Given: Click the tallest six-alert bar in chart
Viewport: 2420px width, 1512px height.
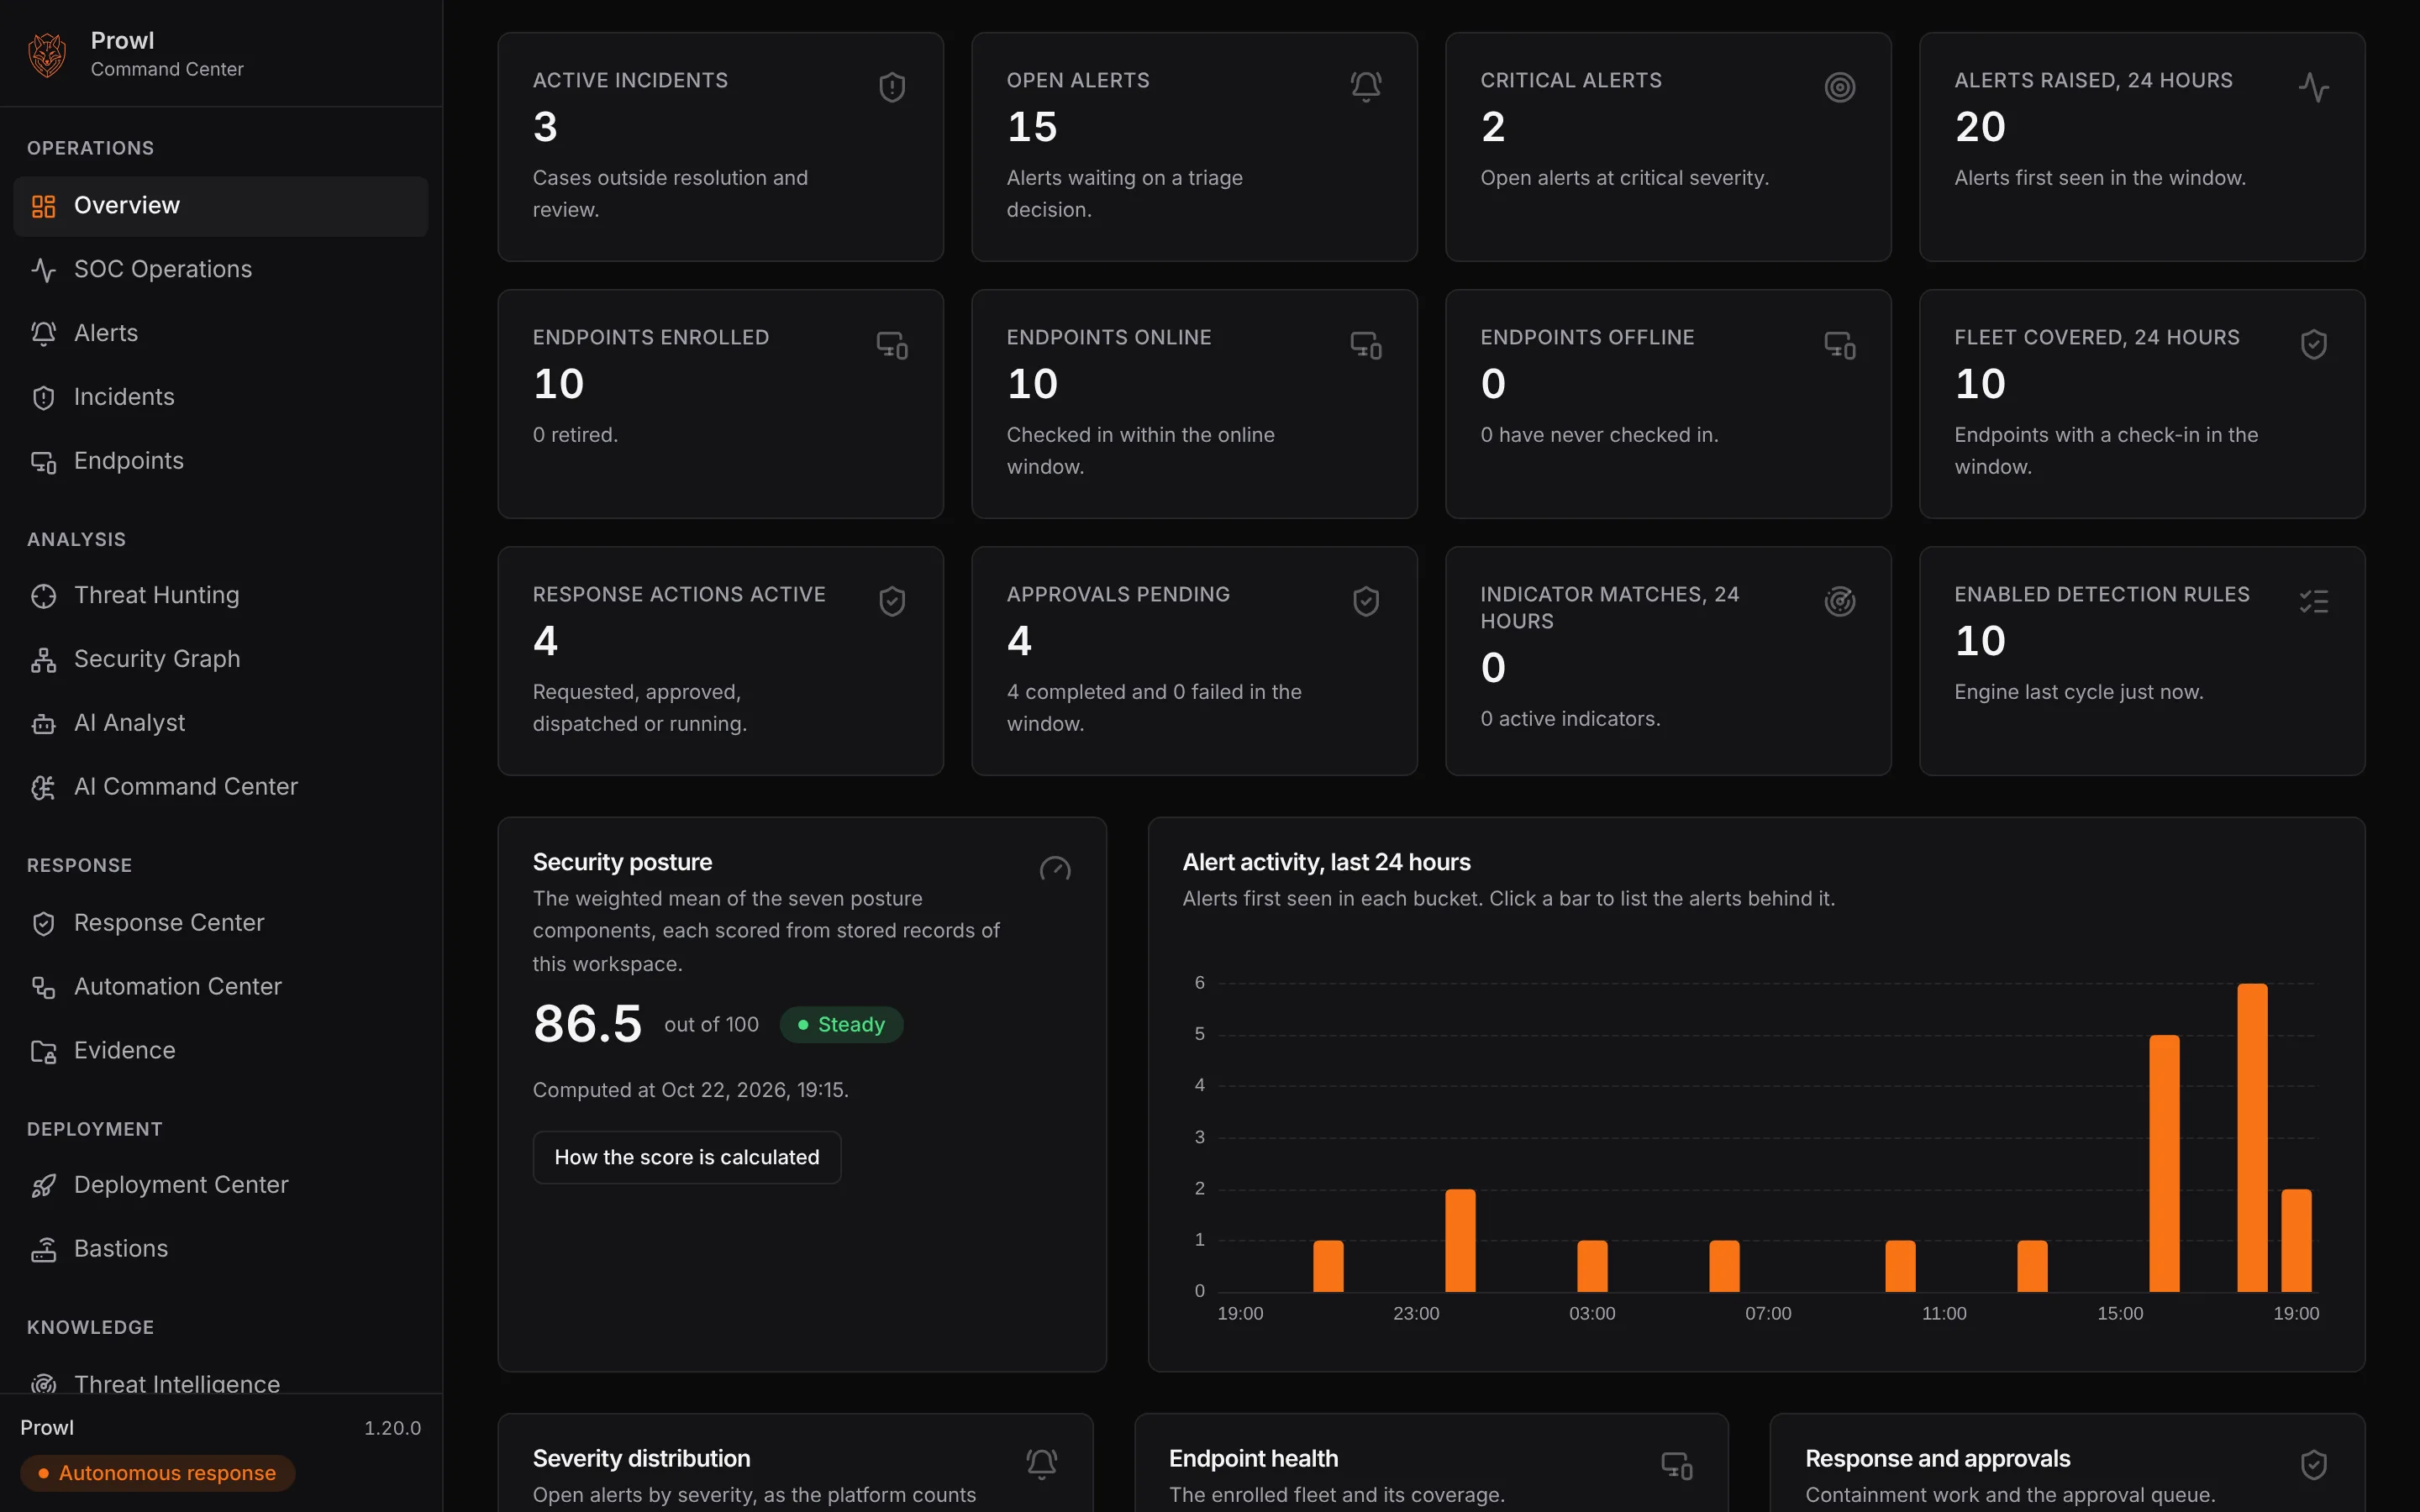Looking at the screenshot, I should pos(2252,1137).
